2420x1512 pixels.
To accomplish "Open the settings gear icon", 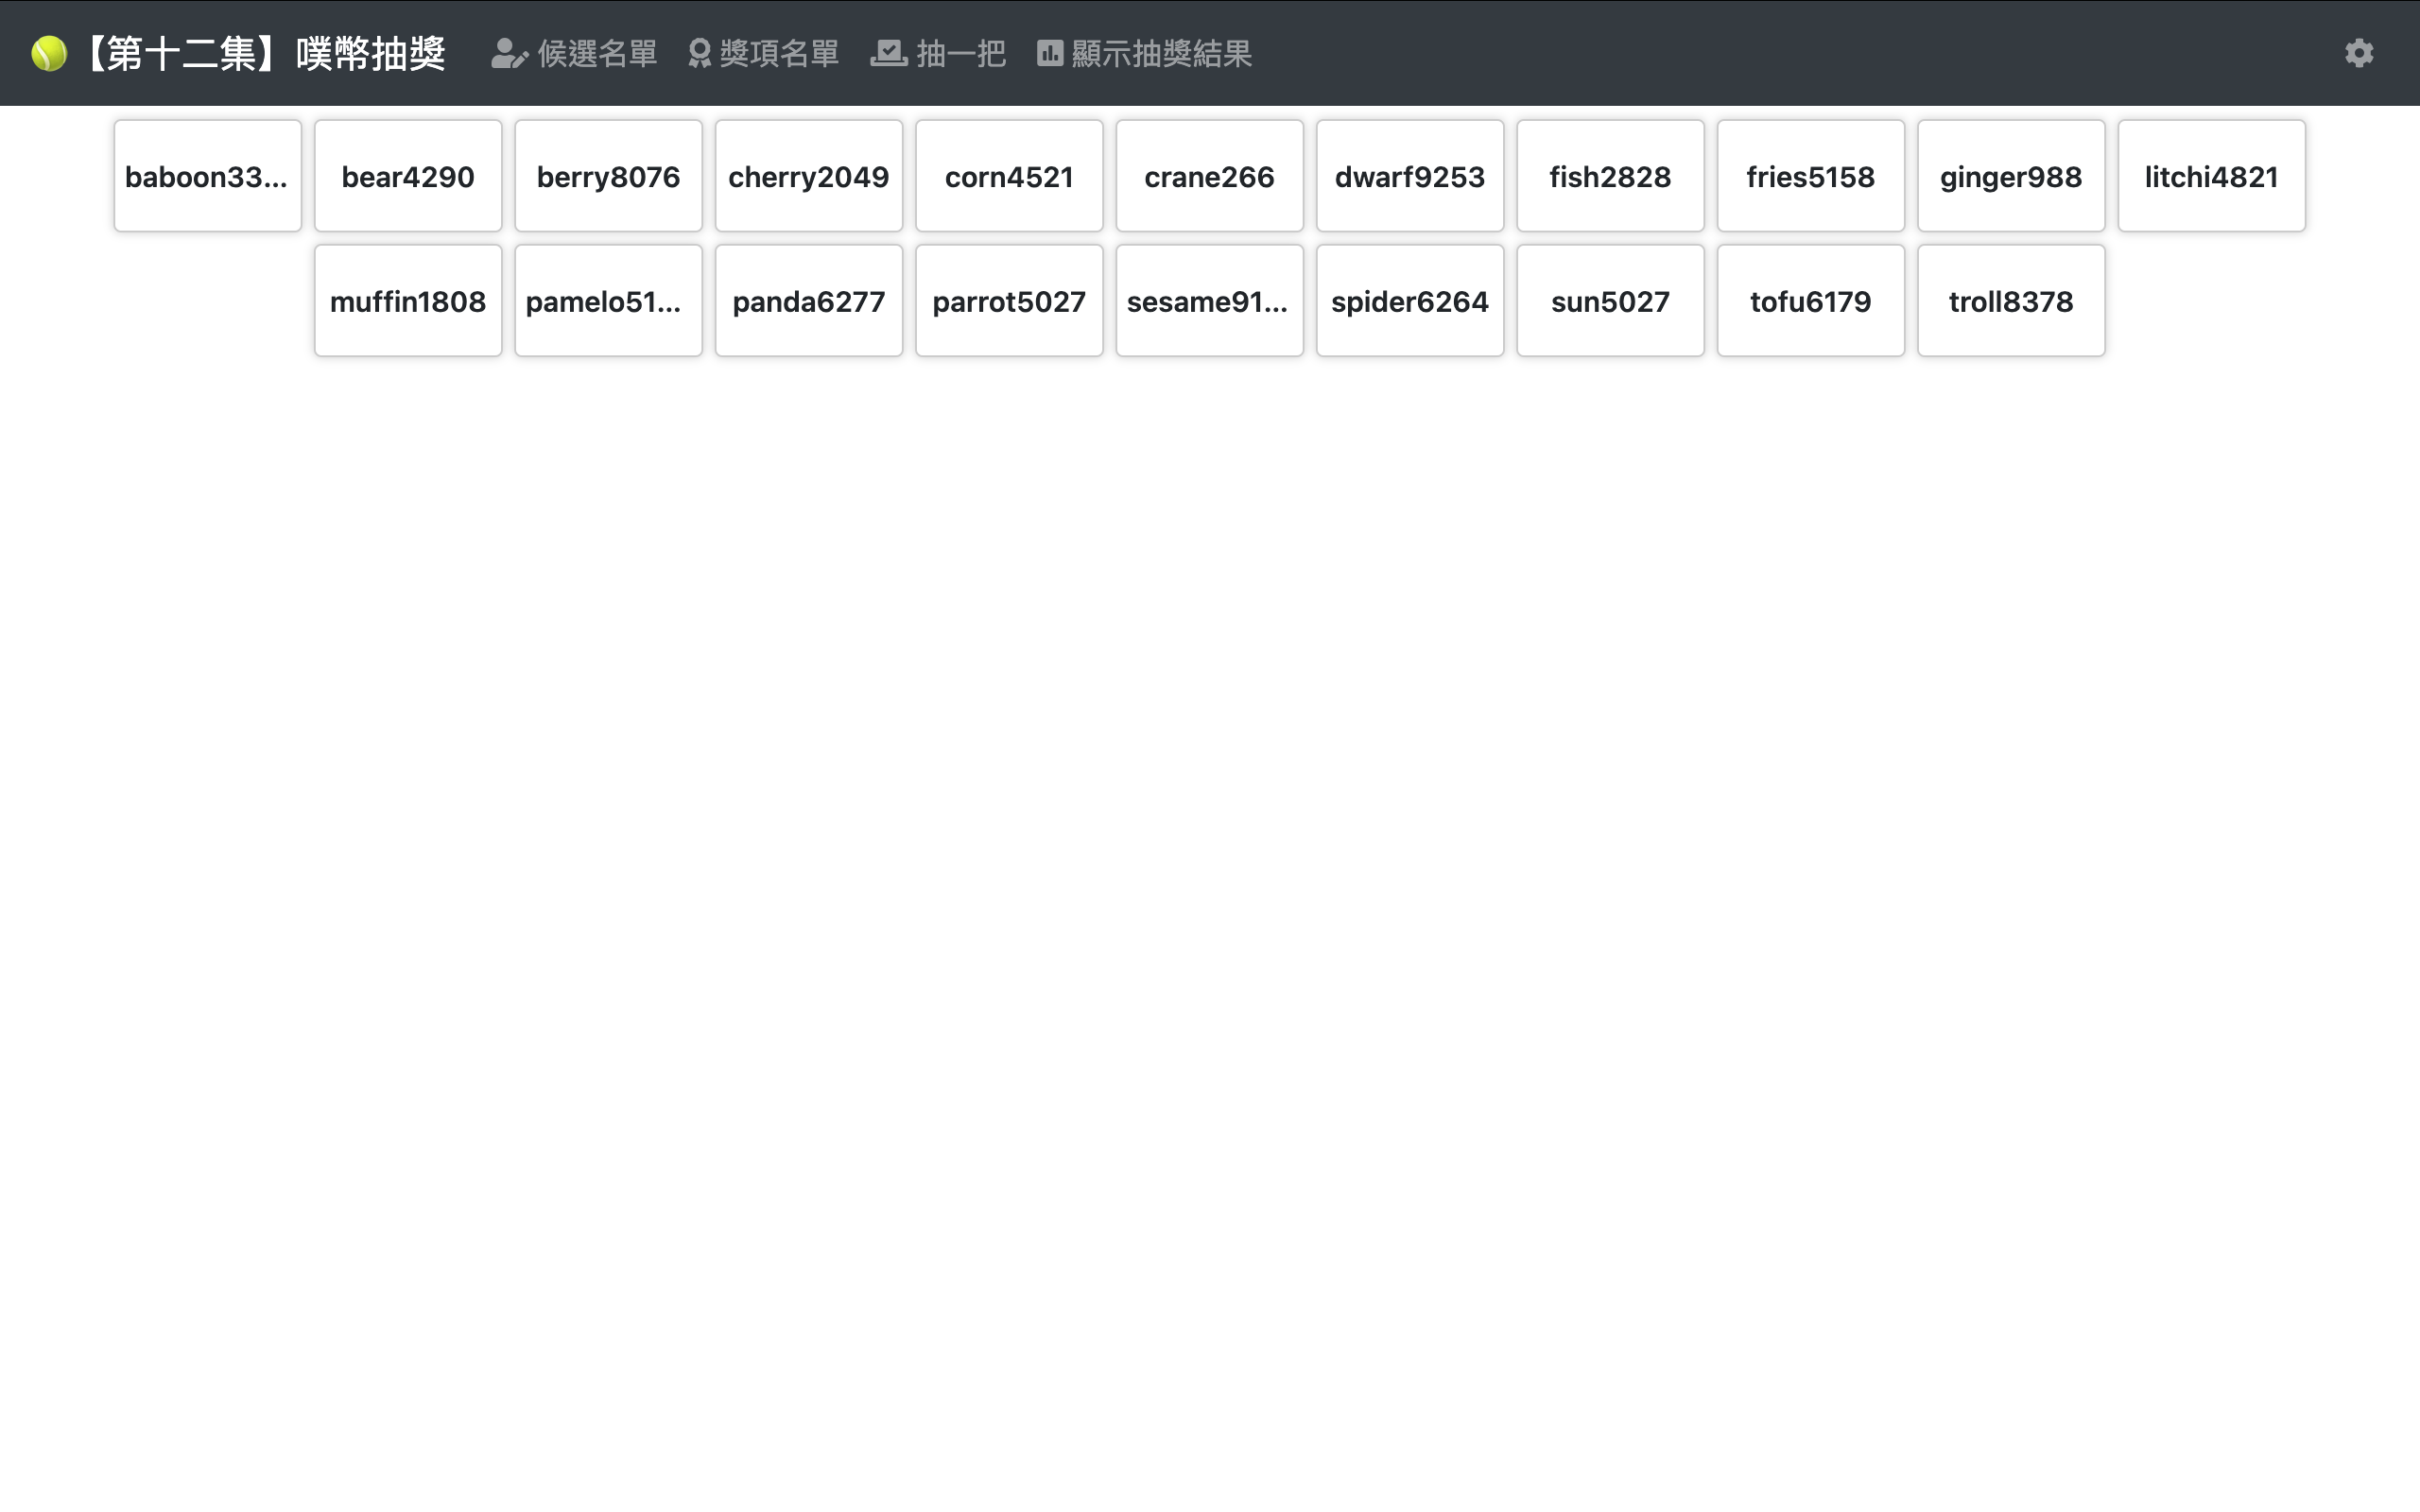I will 2358,53.
